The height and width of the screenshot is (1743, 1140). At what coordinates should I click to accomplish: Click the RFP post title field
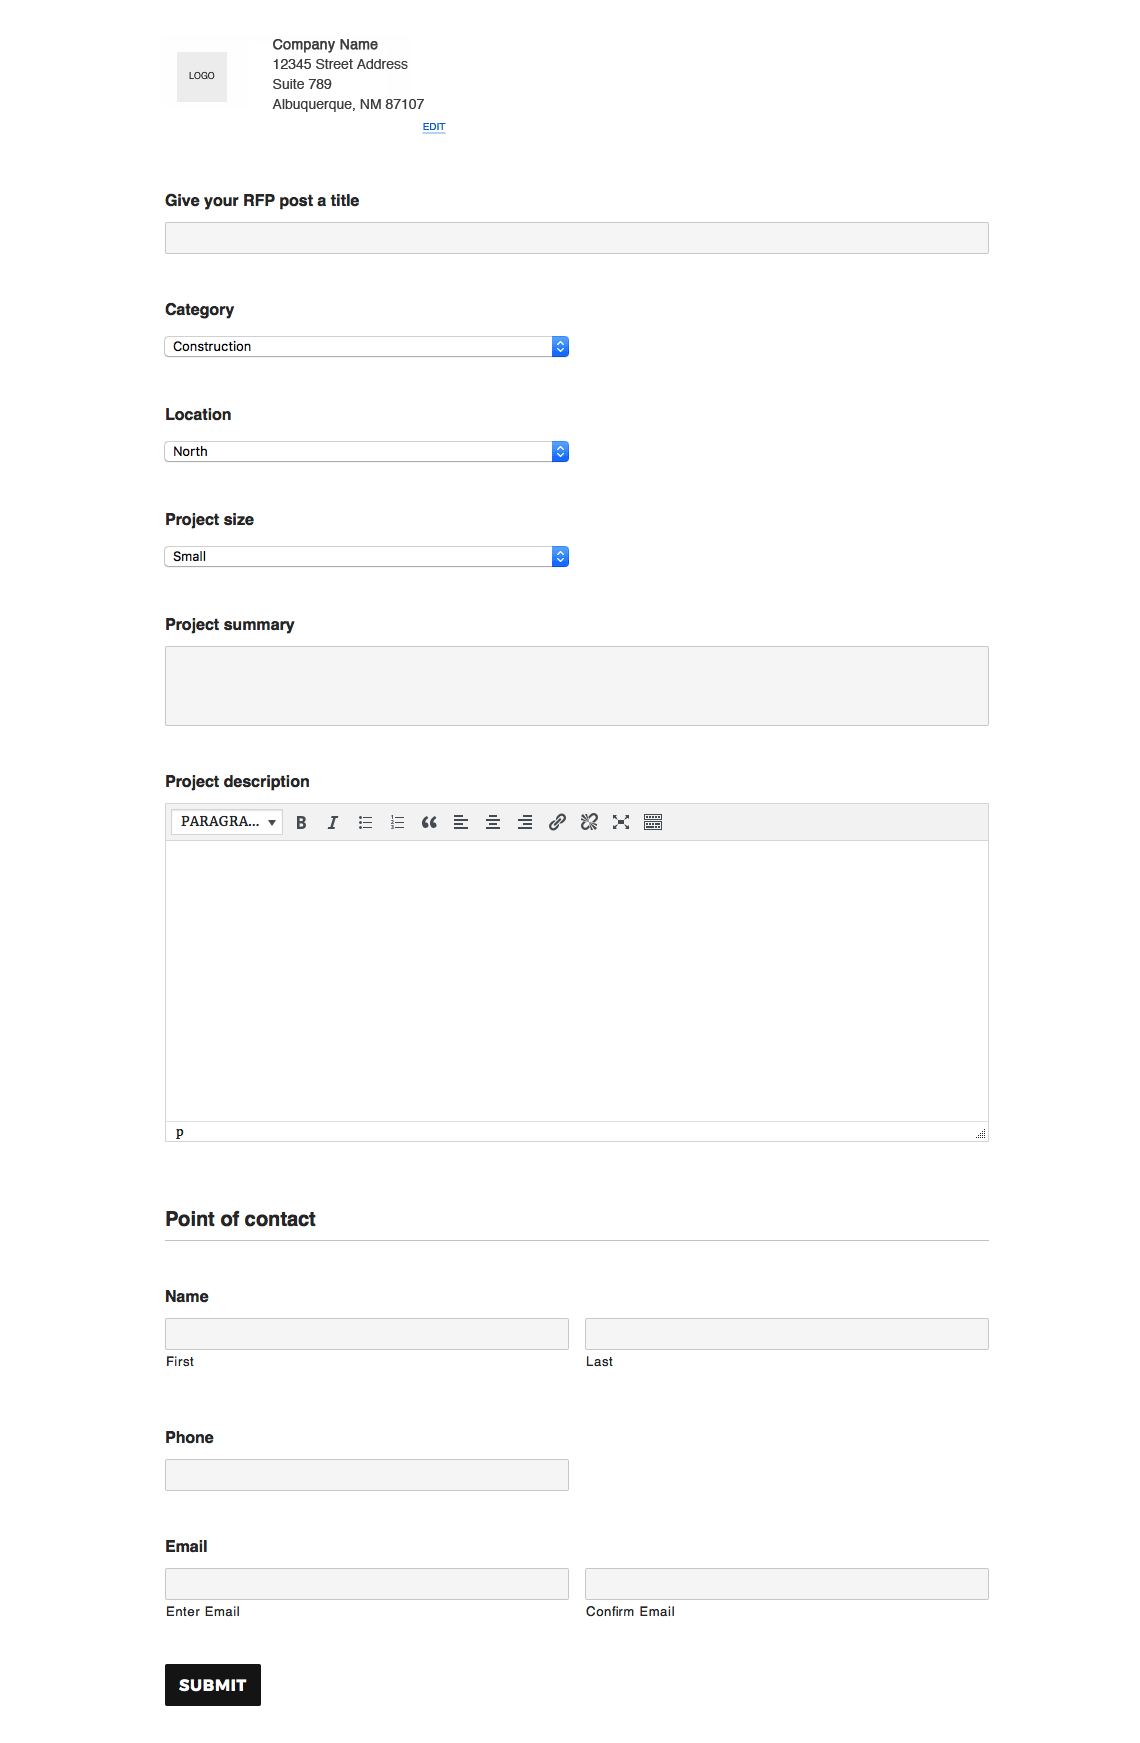(x=576, y=238)
